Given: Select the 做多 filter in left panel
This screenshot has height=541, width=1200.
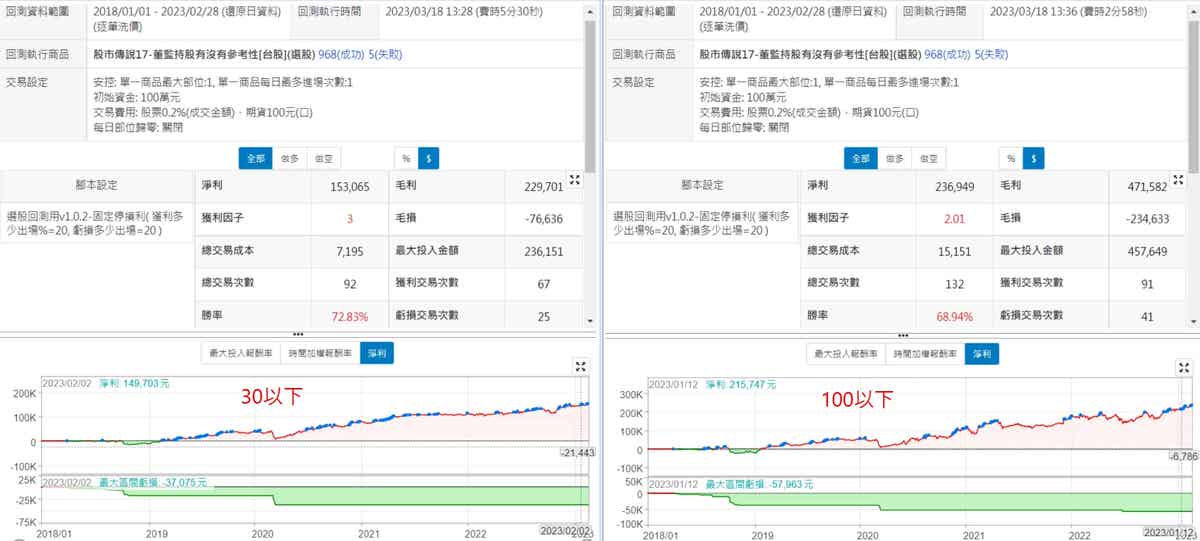Looking at the screenshot, I should [x=290, y=158].
